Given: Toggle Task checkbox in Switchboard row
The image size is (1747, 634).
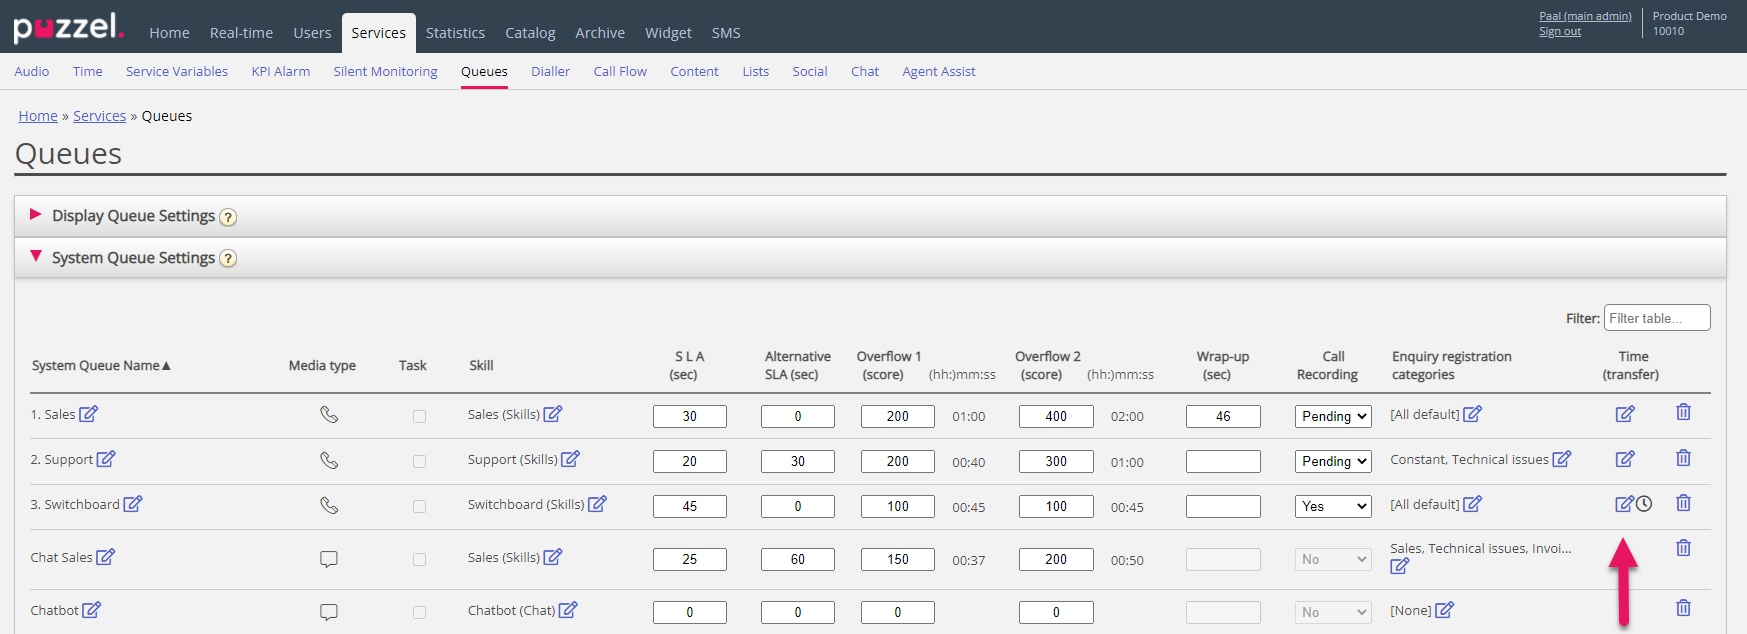Looking at the screenshot, I should click(x=419, y=506).
